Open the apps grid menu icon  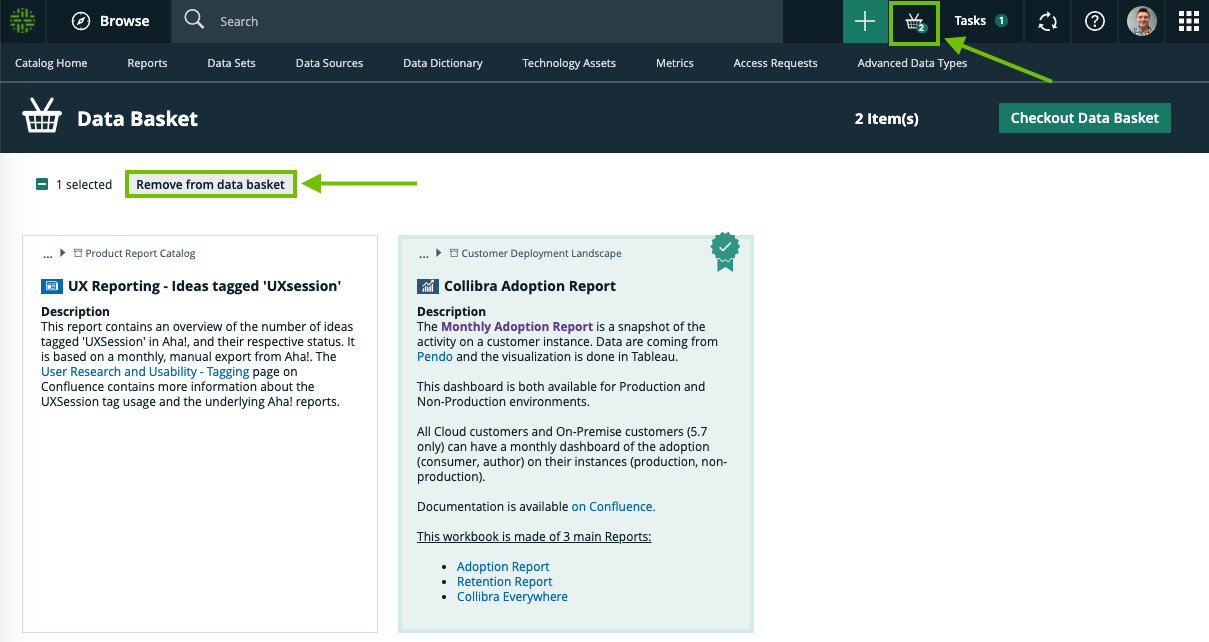click(x=1188, y=21)
